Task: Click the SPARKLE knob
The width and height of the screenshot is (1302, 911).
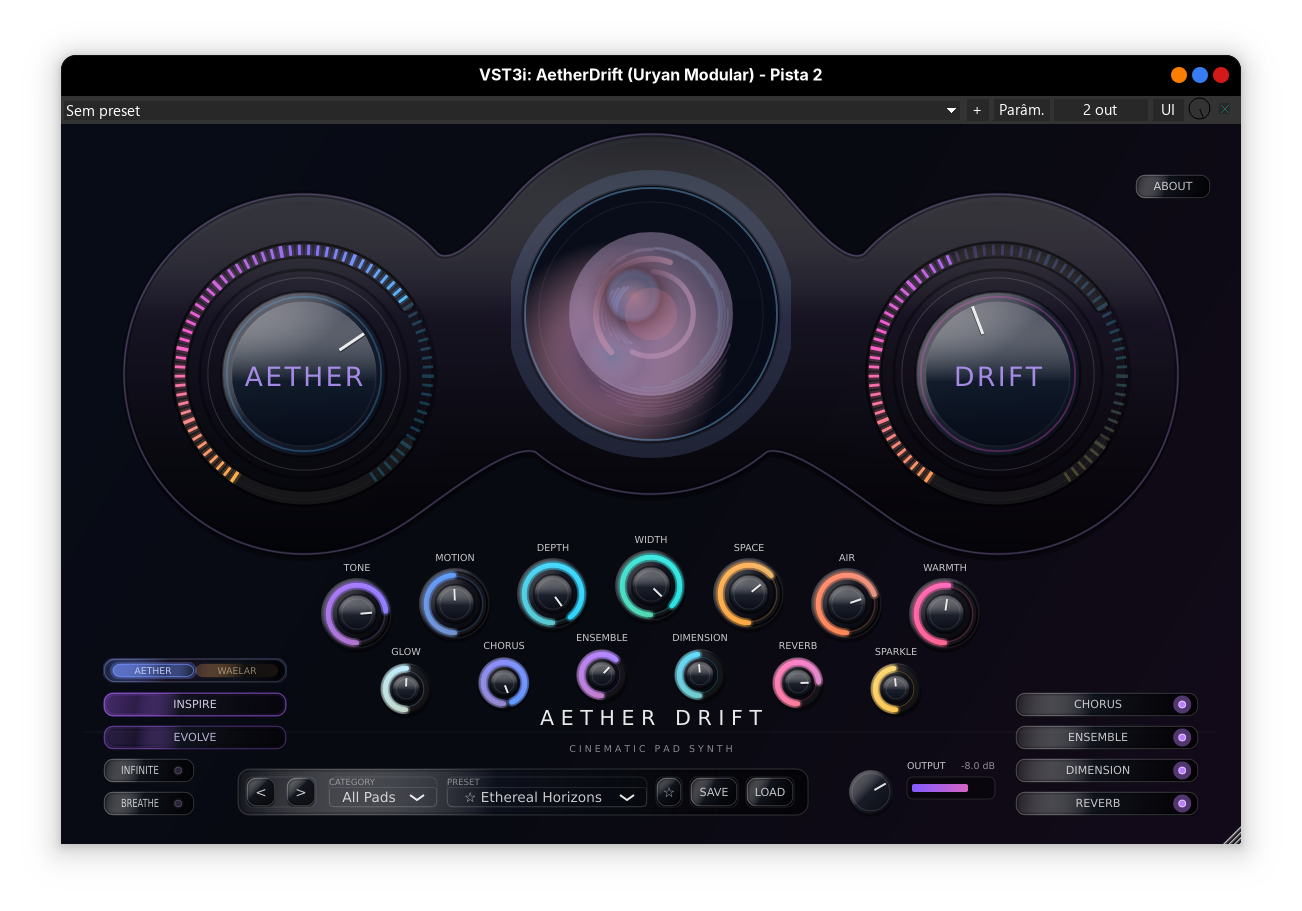Action: pos(895,688)
